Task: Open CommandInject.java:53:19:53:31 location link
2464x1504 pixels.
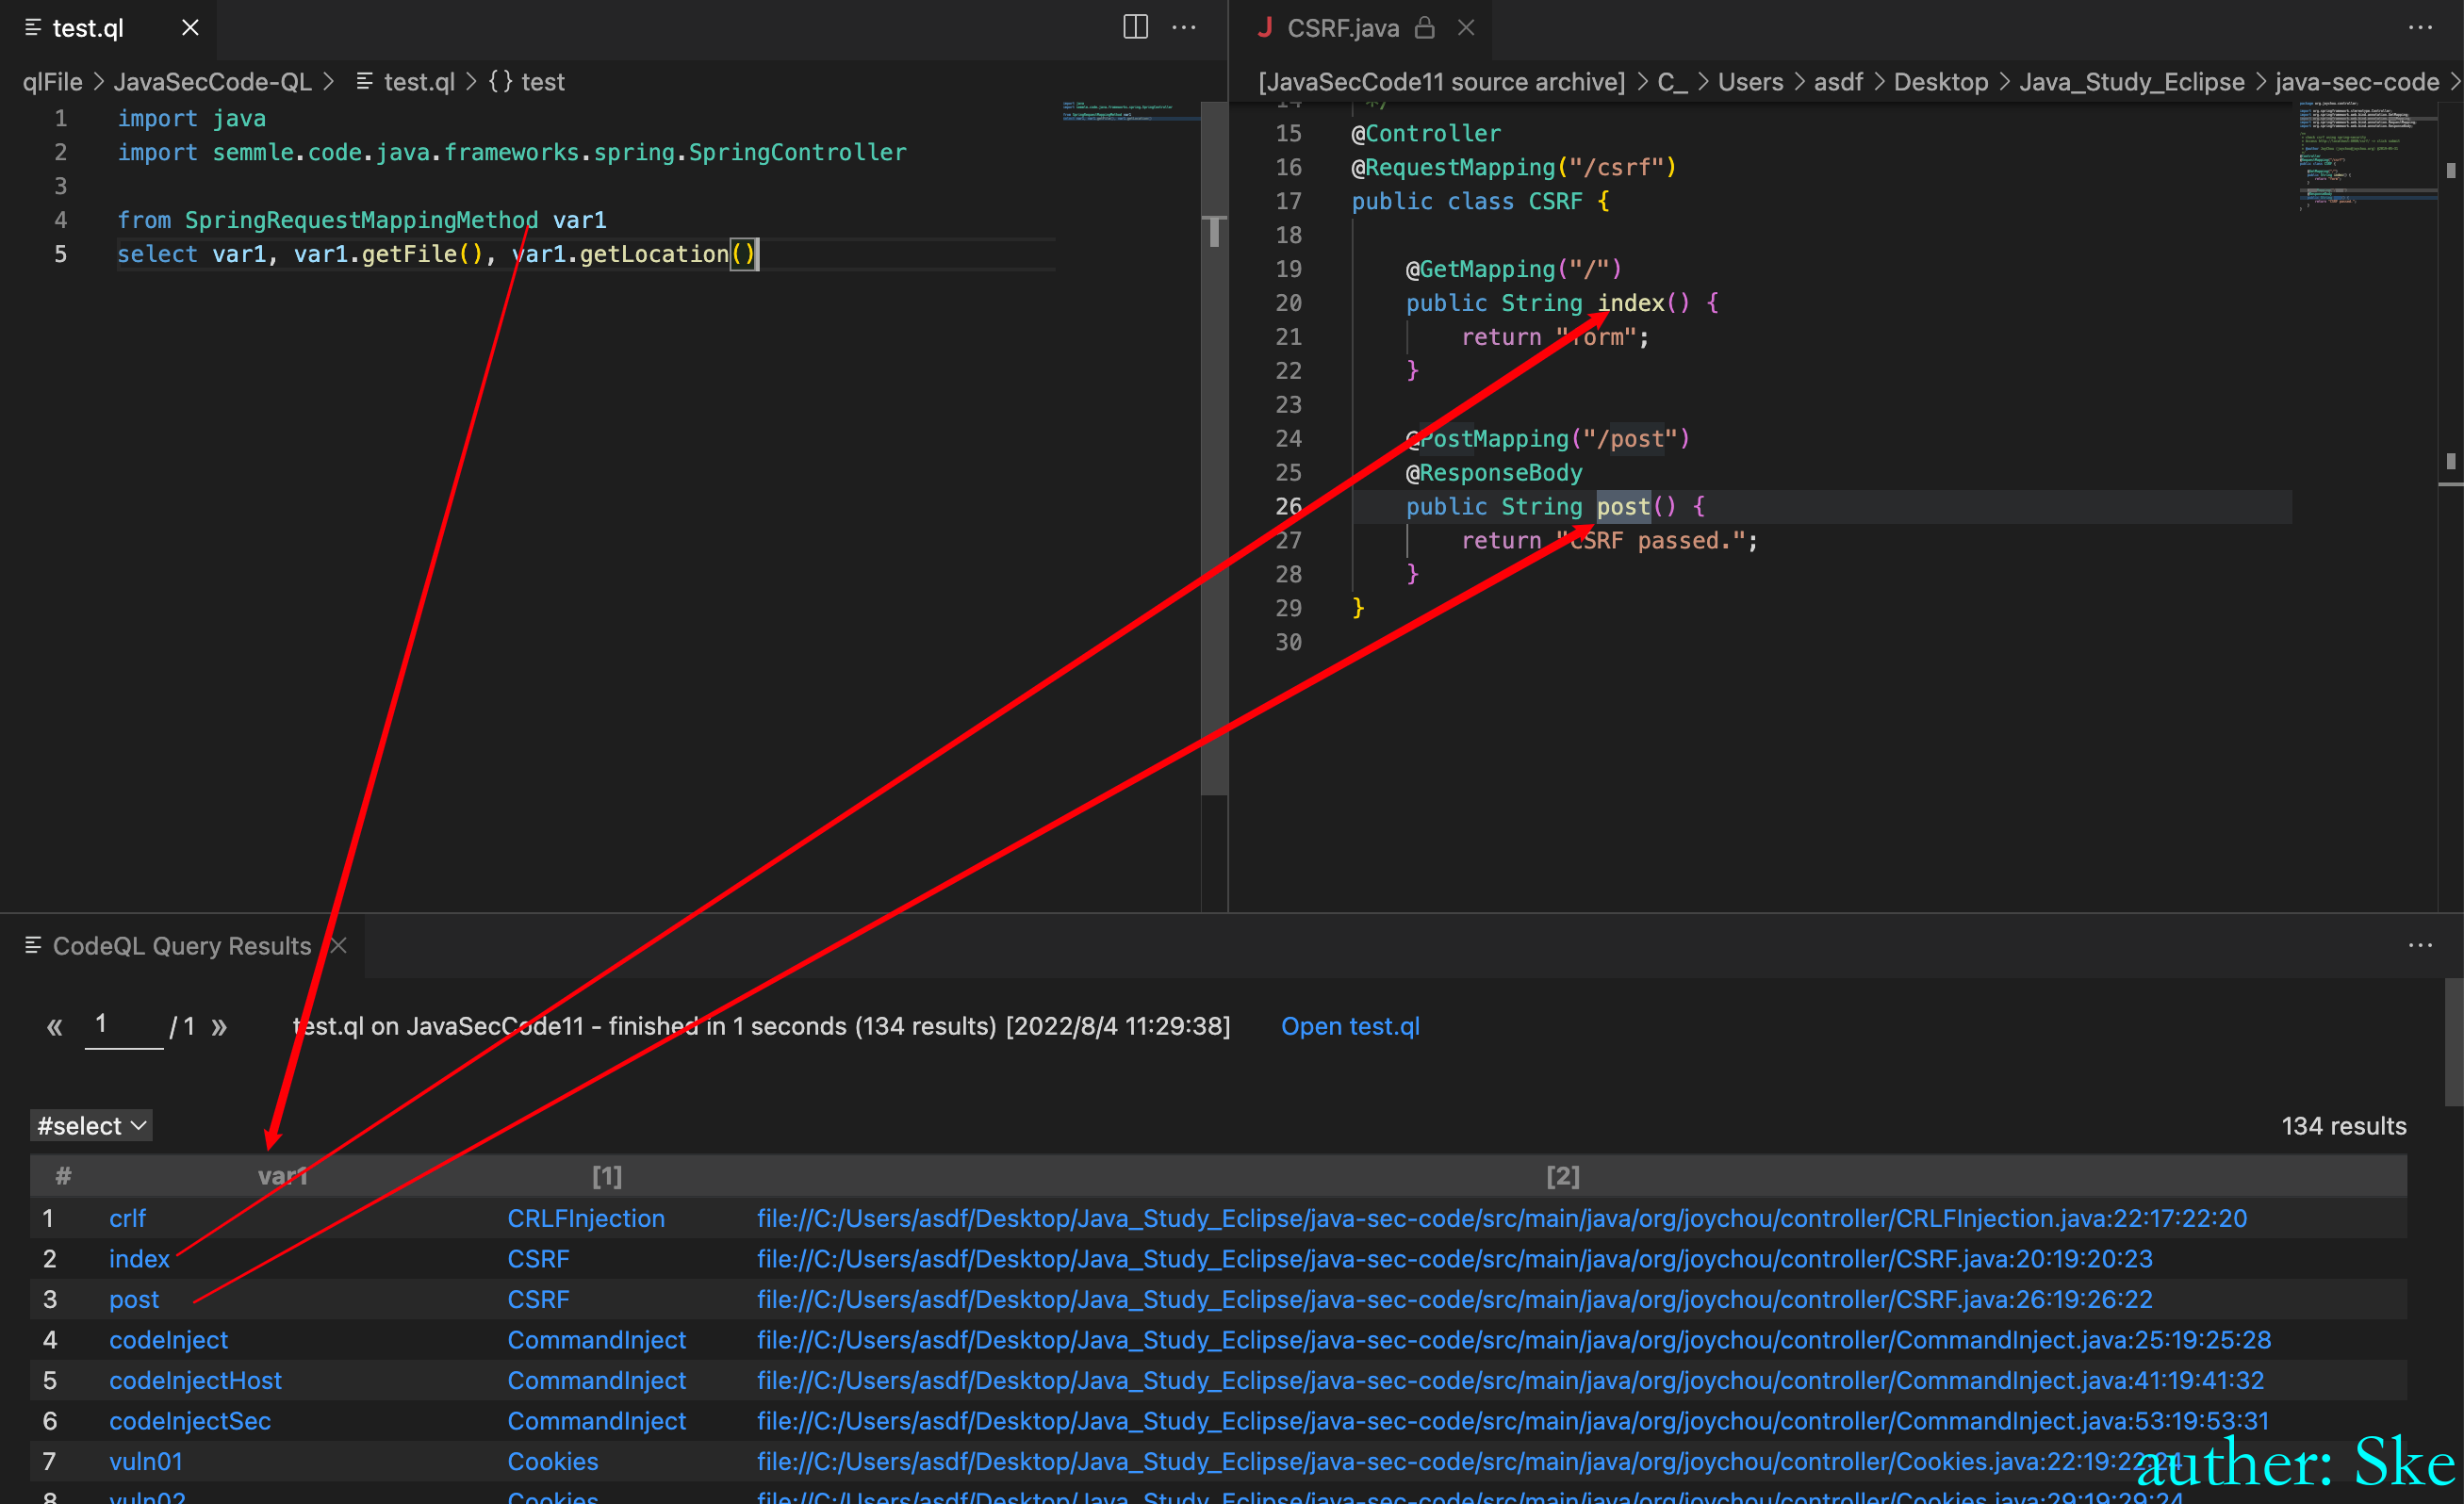Action: tap(1513, 1421)
